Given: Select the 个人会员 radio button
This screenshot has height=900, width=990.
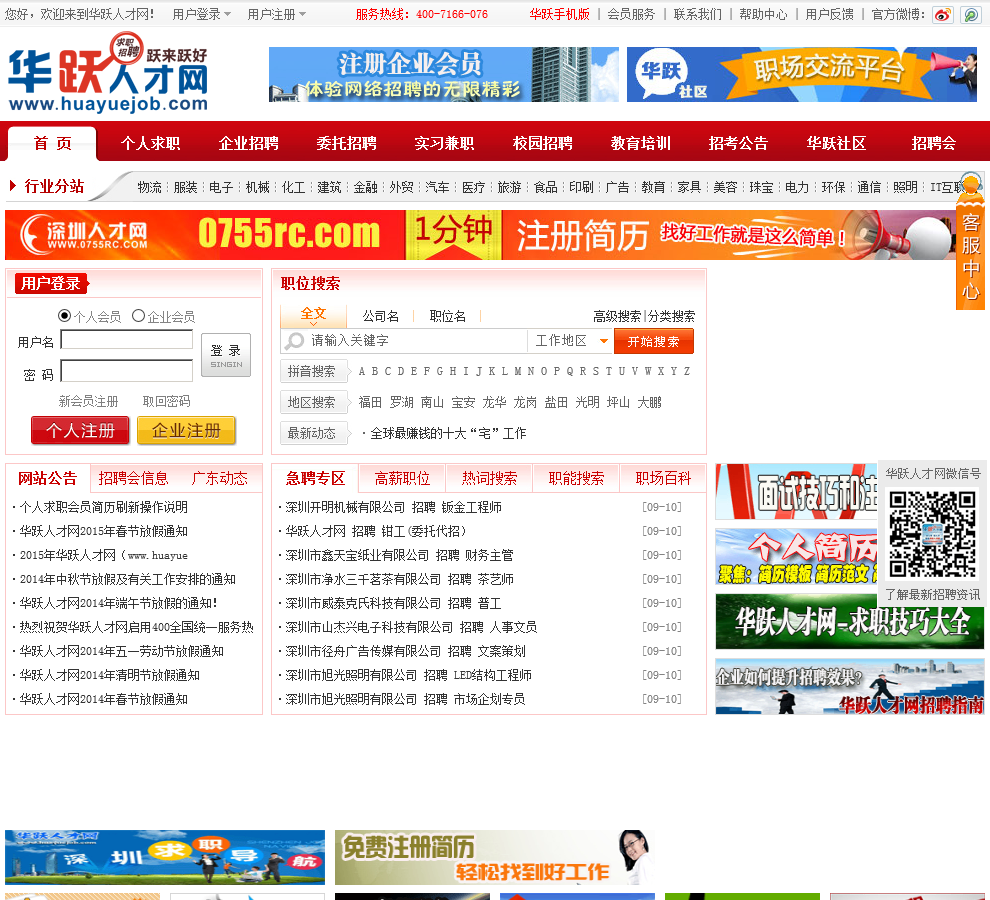Looking at the screenshot, I should tap(64, 315).
